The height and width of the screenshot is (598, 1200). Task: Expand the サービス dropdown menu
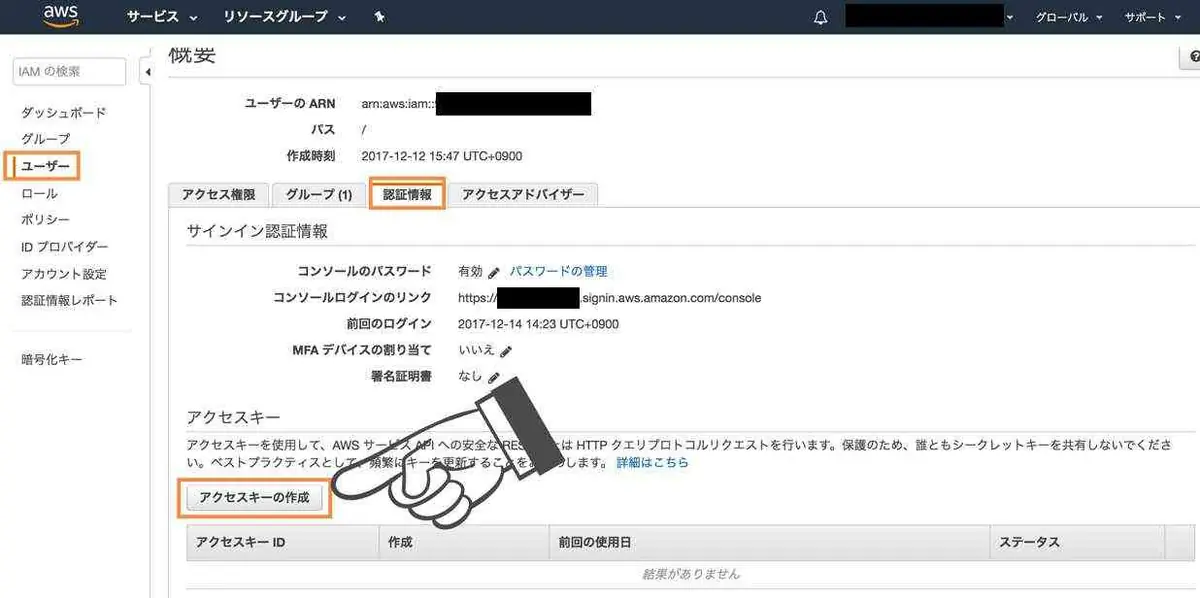point(163,17)
